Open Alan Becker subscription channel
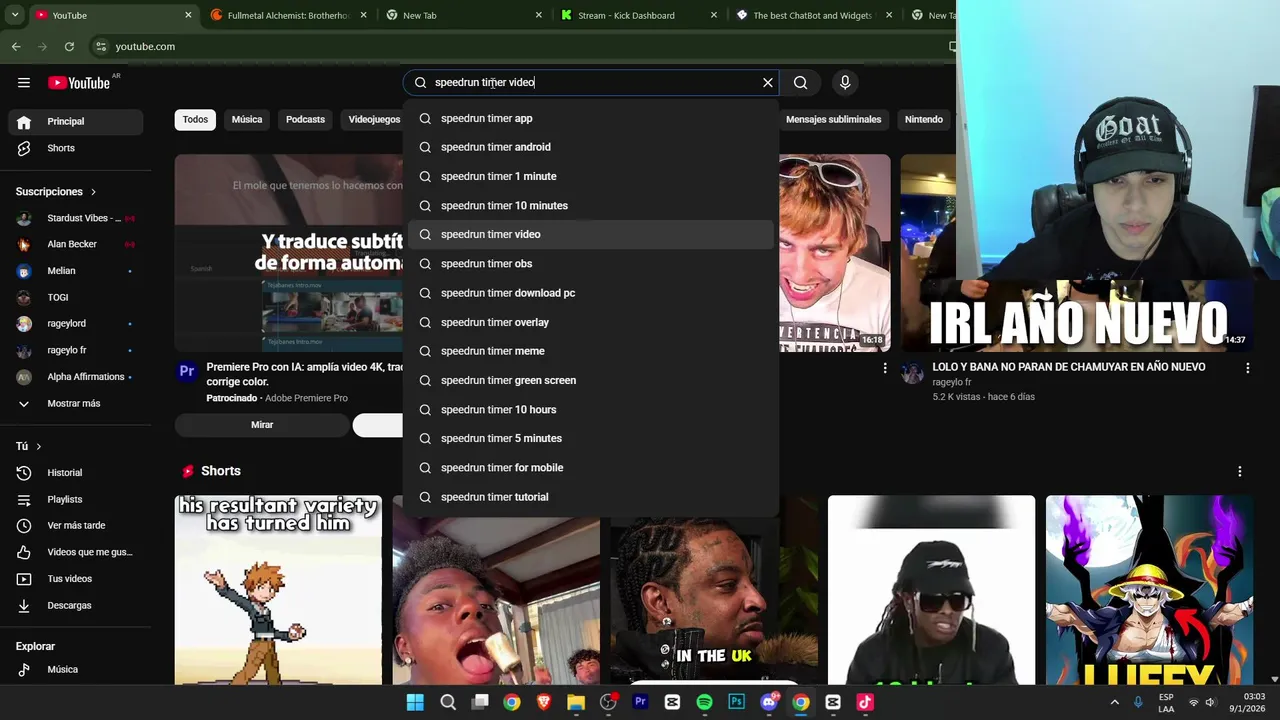The width and height of the screenshot is (1280, 720). [76, 244]
